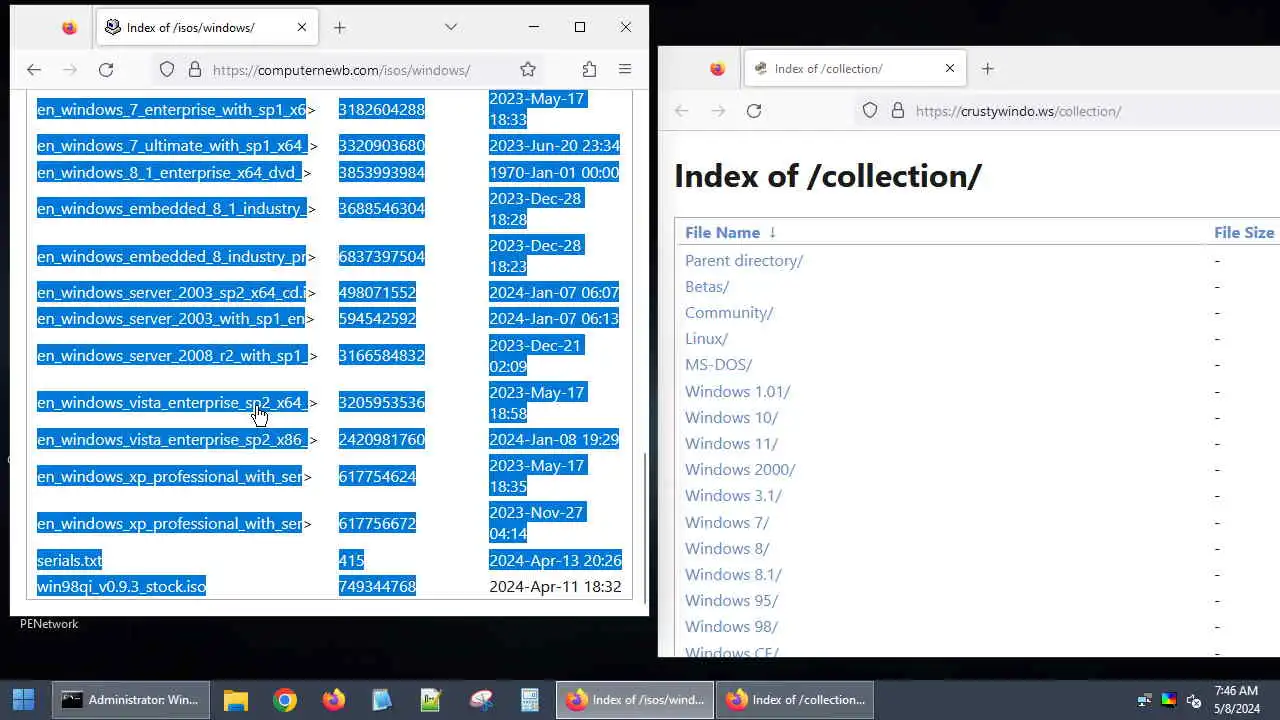Open the 'MS-DOS/' folder link

coord(719,364)
